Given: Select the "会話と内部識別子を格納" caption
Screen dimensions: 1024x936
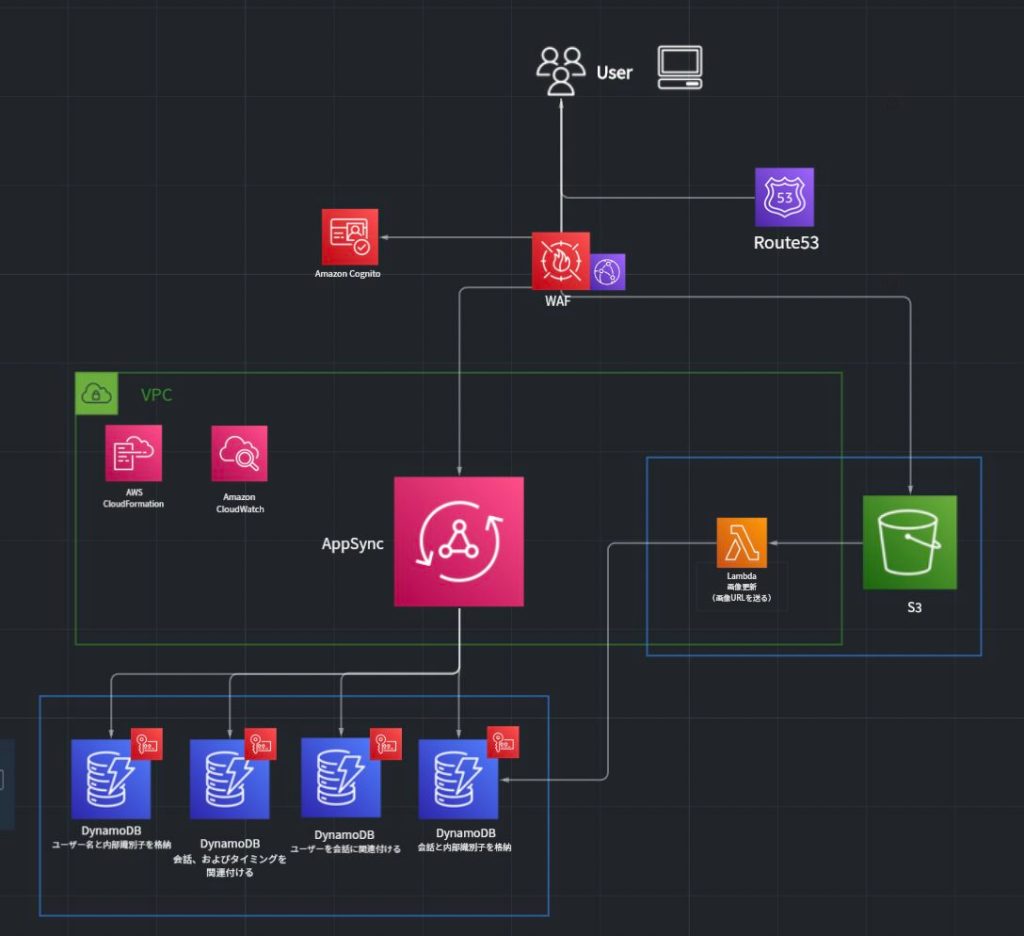Looking at the screenshot, I should 464,847.
